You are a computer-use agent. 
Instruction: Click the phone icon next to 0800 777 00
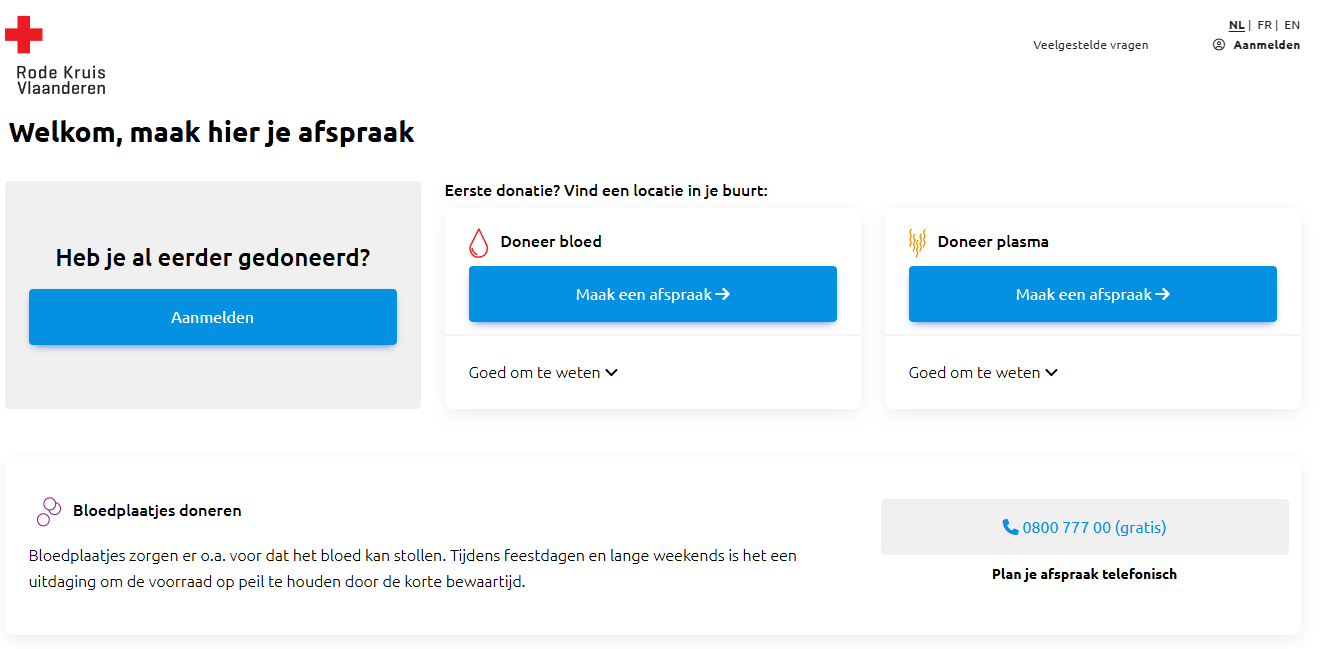pos(1010,527)
